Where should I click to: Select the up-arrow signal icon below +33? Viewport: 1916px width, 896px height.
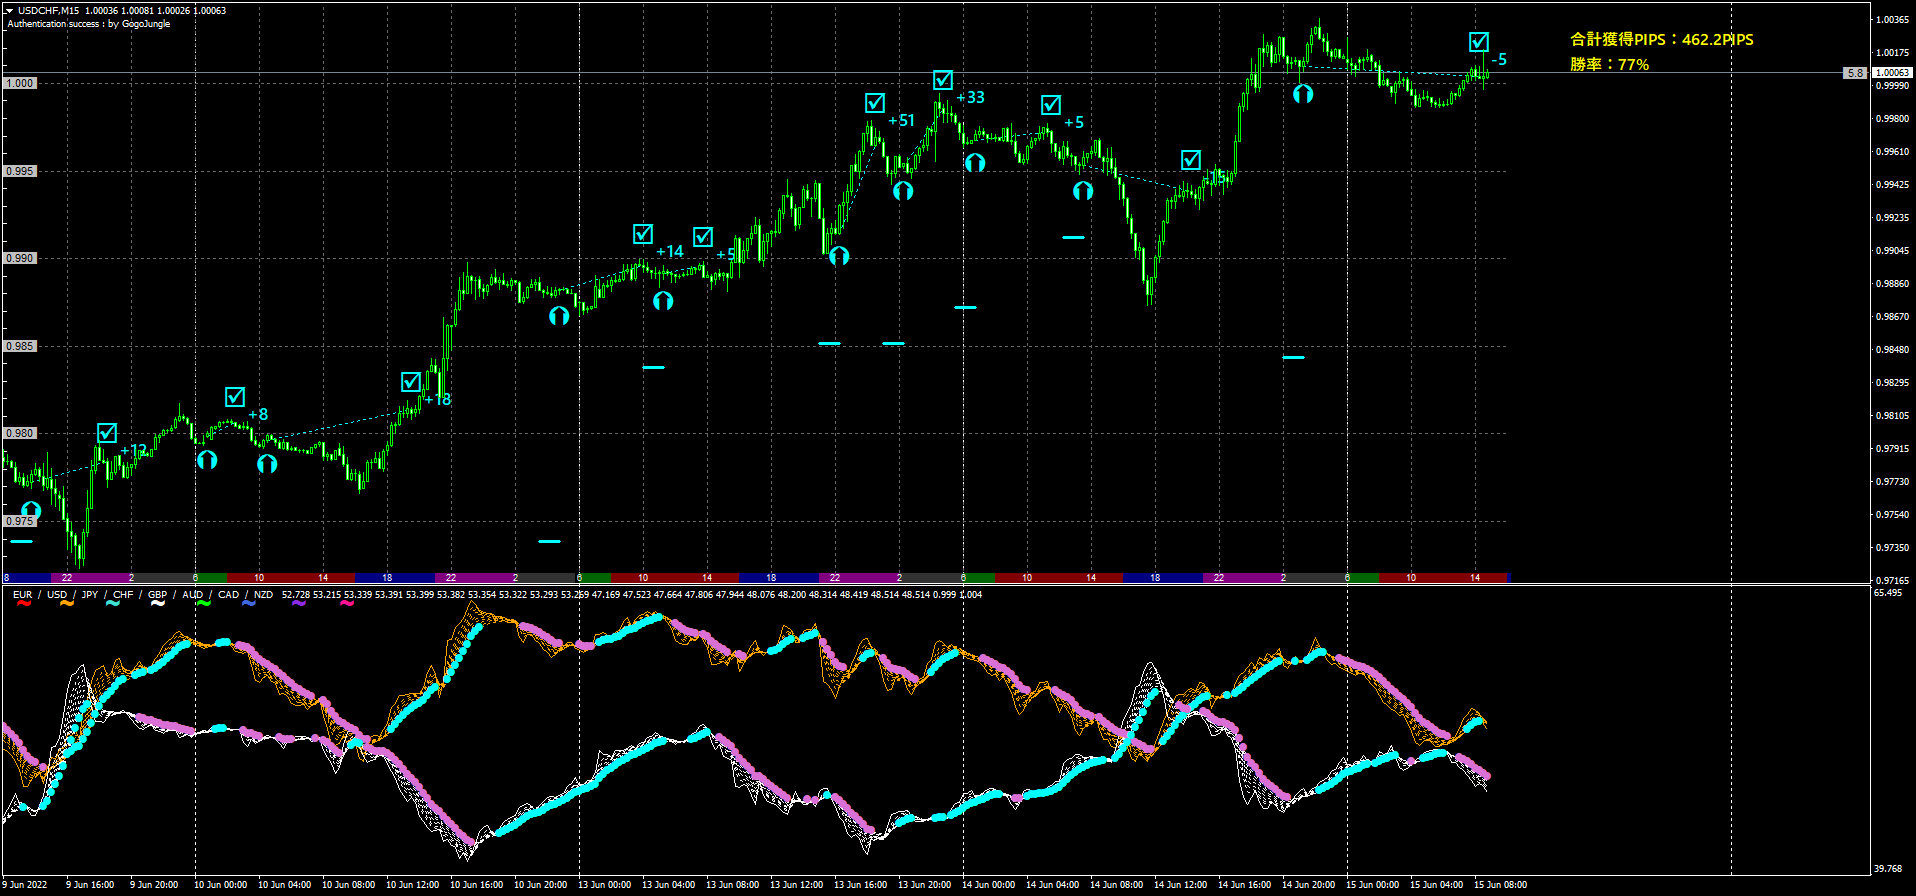(x=975, y=162)
